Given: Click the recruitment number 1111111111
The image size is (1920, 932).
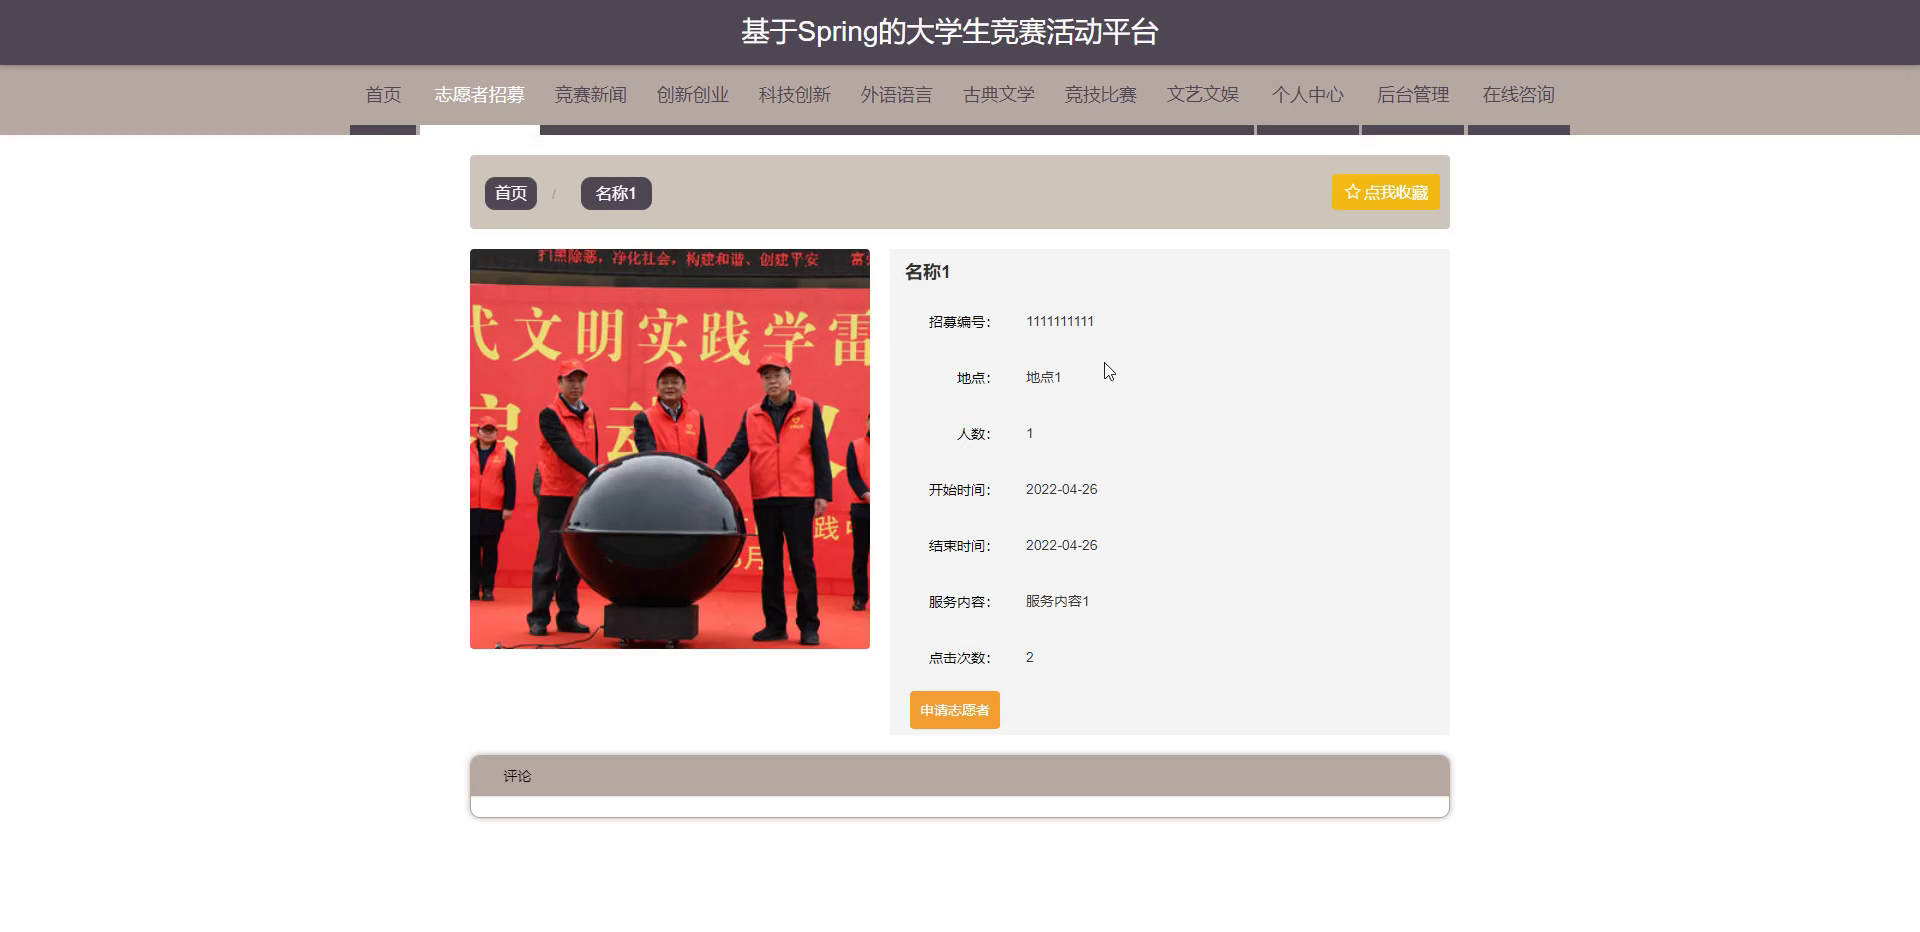Looking at the screenshot, I should pos(1060,321).
